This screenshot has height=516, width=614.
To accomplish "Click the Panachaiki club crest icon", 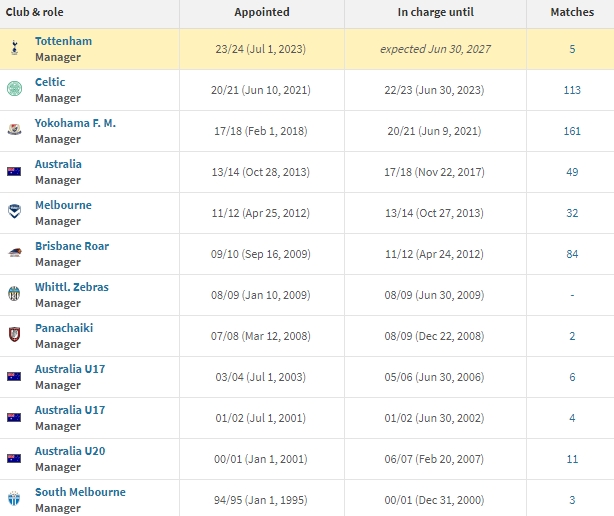I will [x=14, y=335].
